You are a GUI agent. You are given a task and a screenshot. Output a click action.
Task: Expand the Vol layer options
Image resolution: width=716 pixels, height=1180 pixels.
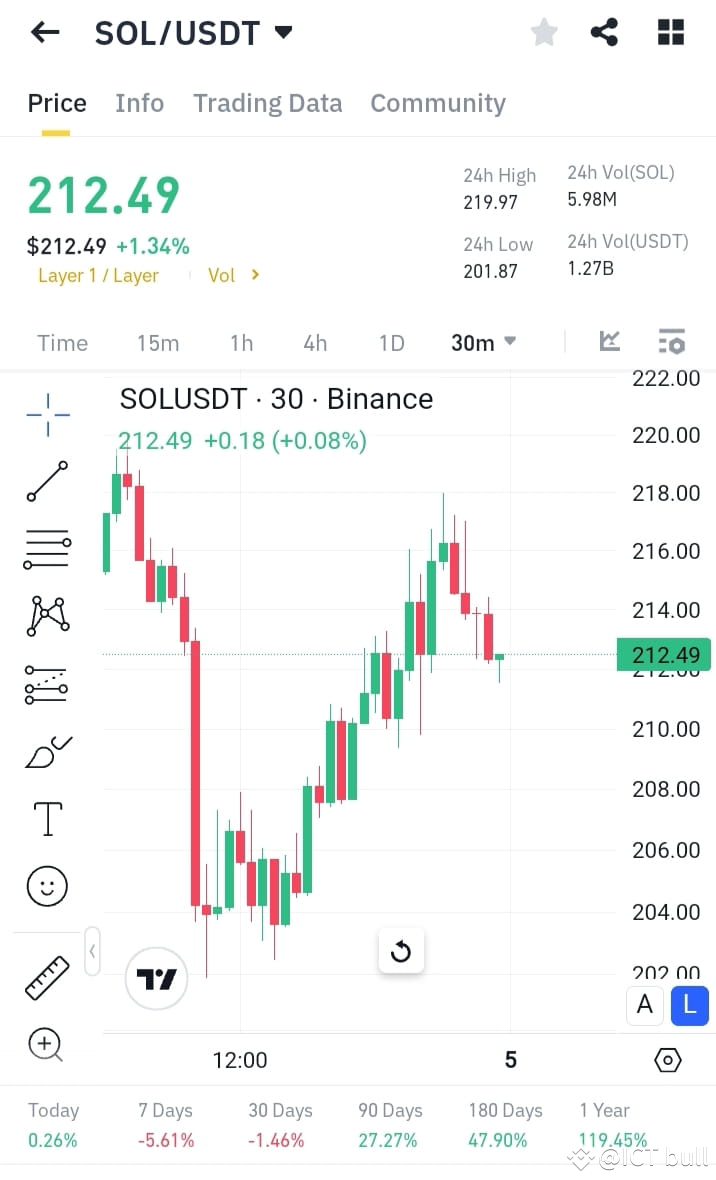pos(234,275)
